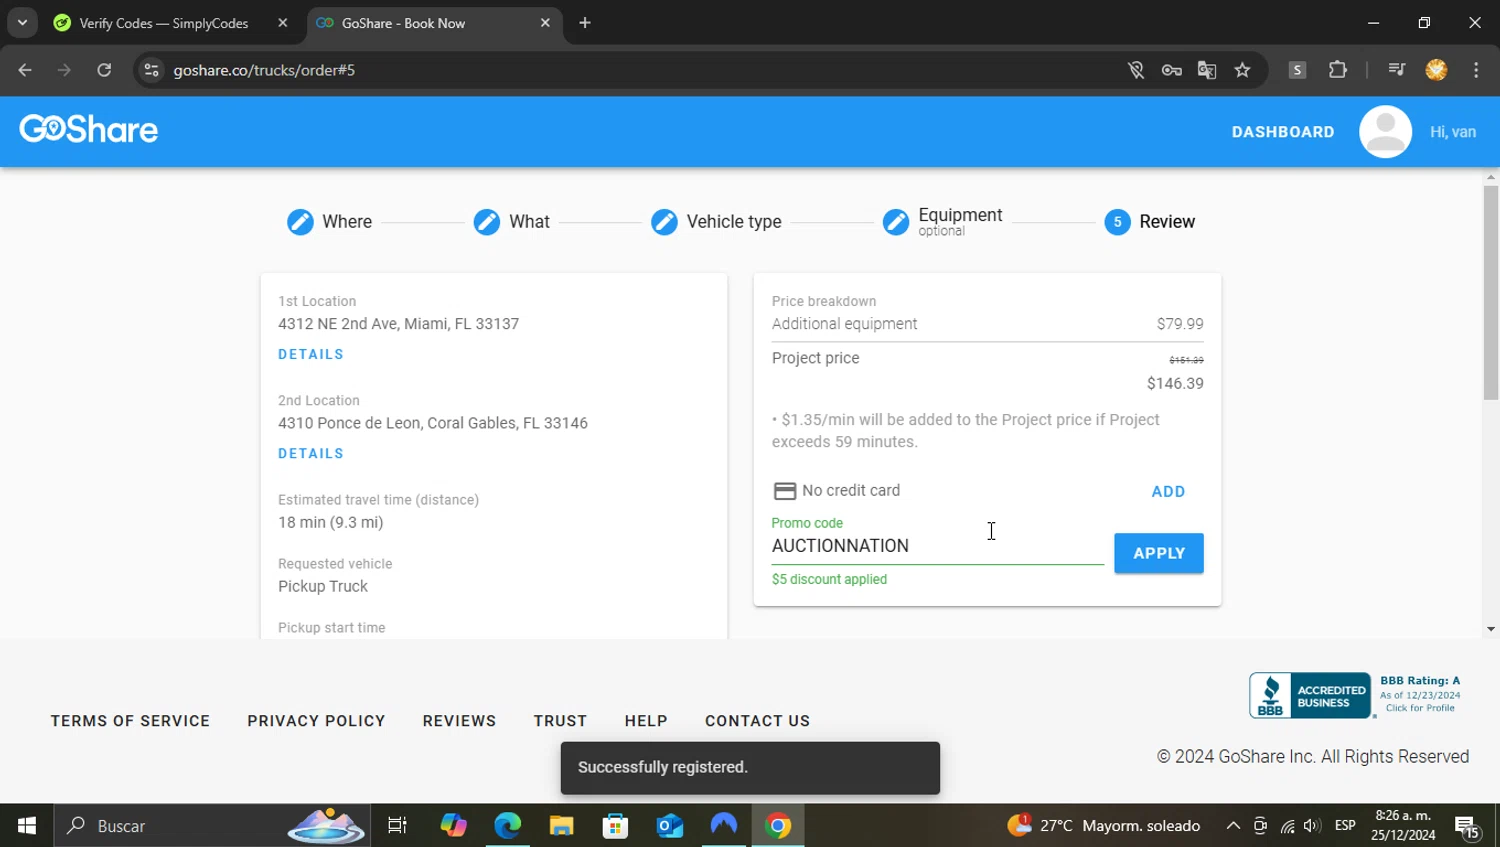Click the $146.39 project price
Screen dimensions: 1500x847
tap(1175, 383)
